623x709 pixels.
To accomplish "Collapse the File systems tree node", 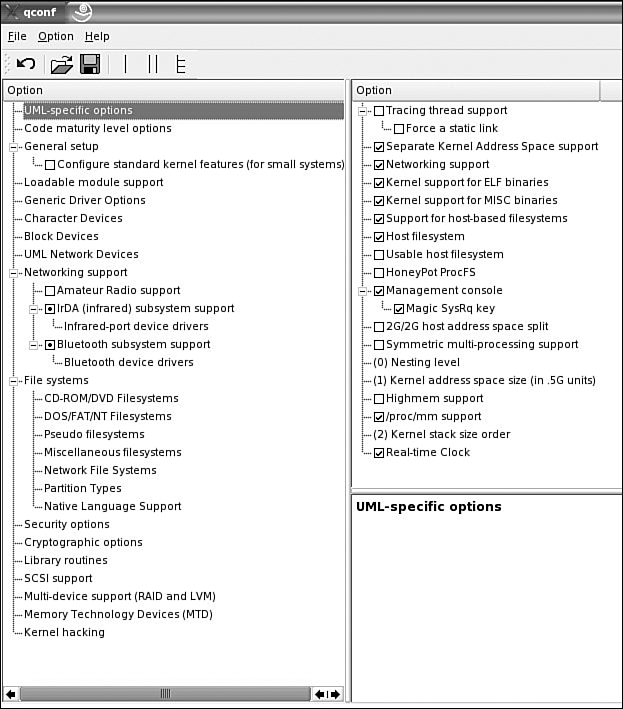I will 15,381.
